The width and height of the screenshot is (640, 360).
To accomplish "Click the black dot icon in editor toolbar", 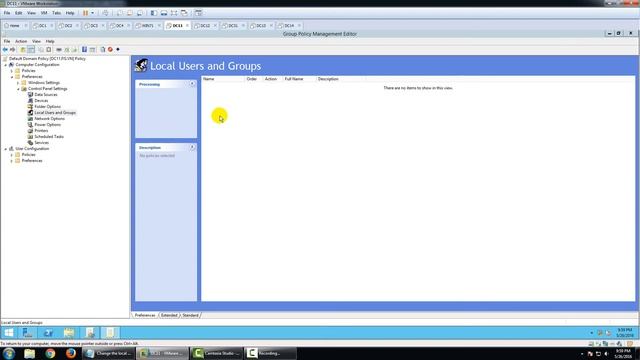I will pos(118,49).
